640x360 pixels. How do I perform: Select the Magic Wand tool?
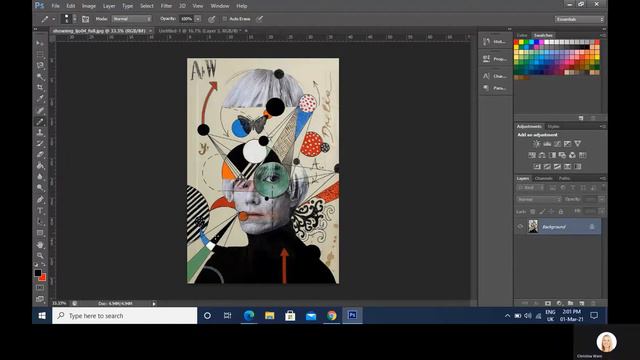(40, 76)
